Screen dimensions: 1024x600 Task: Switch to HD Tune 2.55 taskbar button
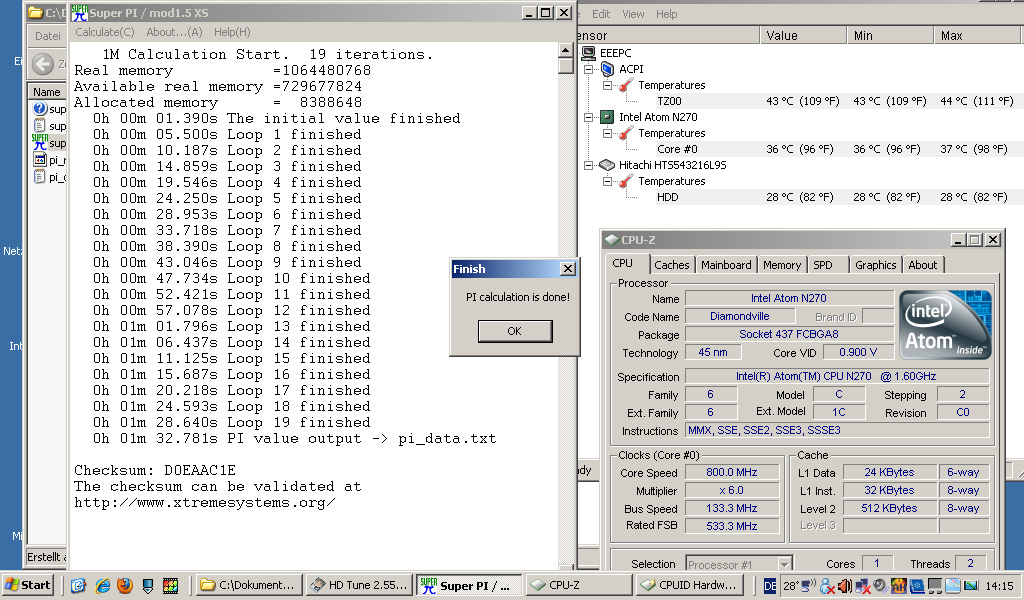pos(359,585)
